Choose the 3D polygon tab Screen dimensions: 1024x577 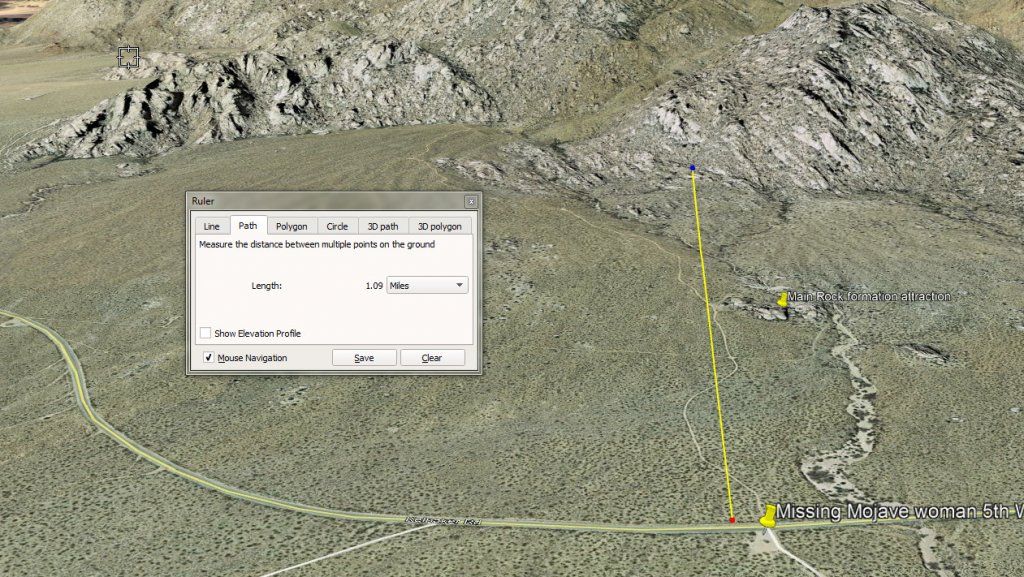(x=439, y=226)
